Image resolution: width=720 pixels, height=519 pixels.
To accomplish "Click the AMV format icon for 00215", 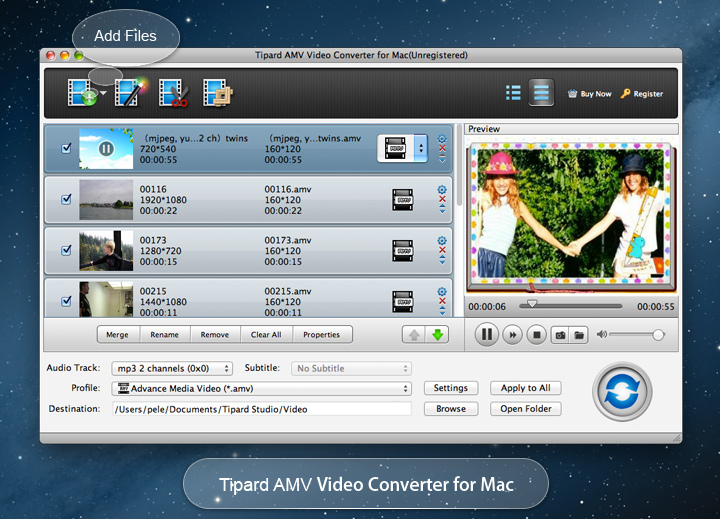I will point(403,302).
